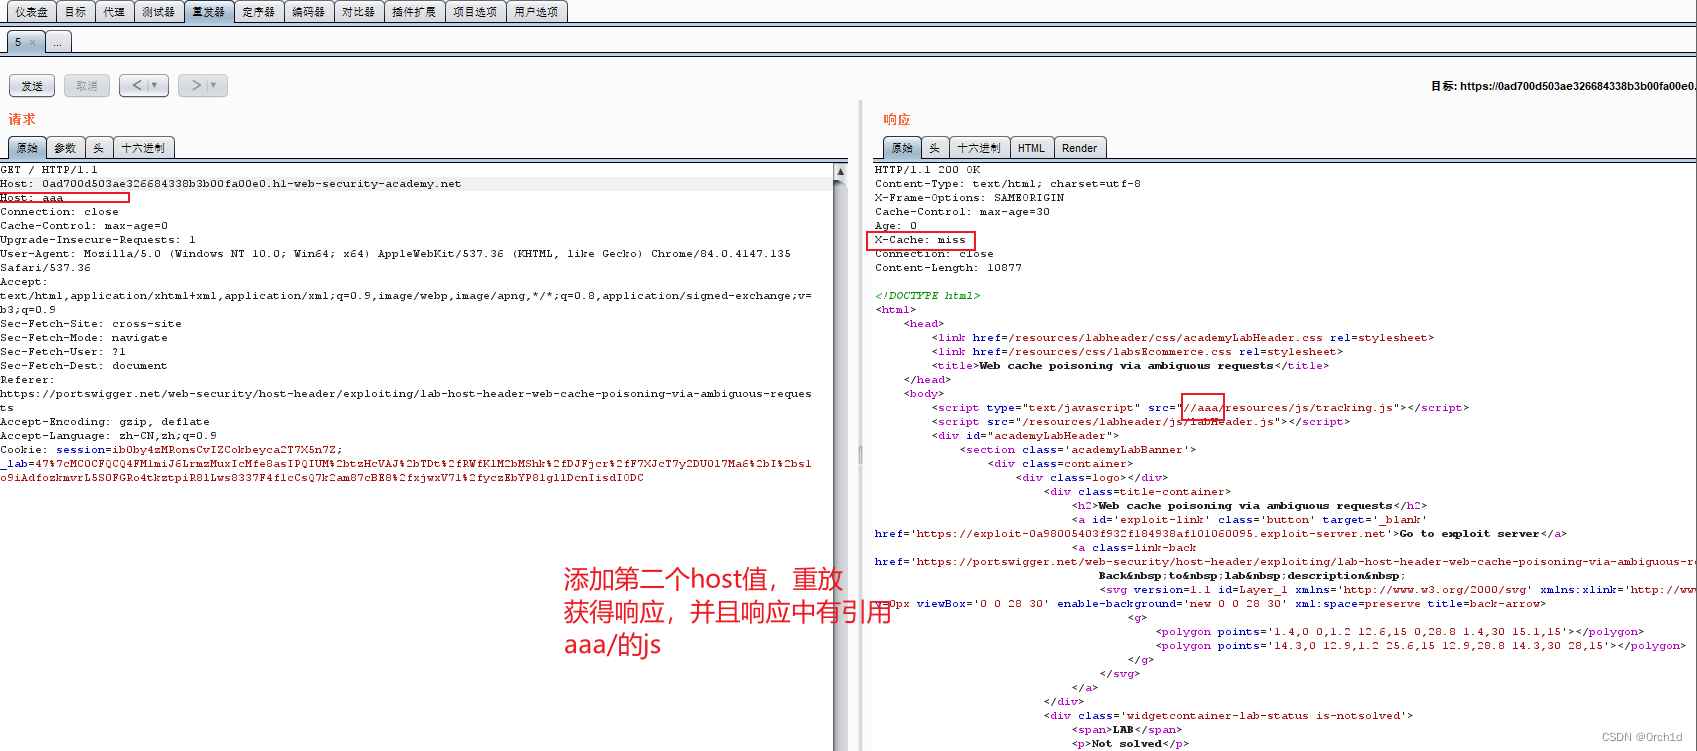Click the 'Content-Type: text/html' response header
The image size is (1697, 751).
click(1008, 184)
